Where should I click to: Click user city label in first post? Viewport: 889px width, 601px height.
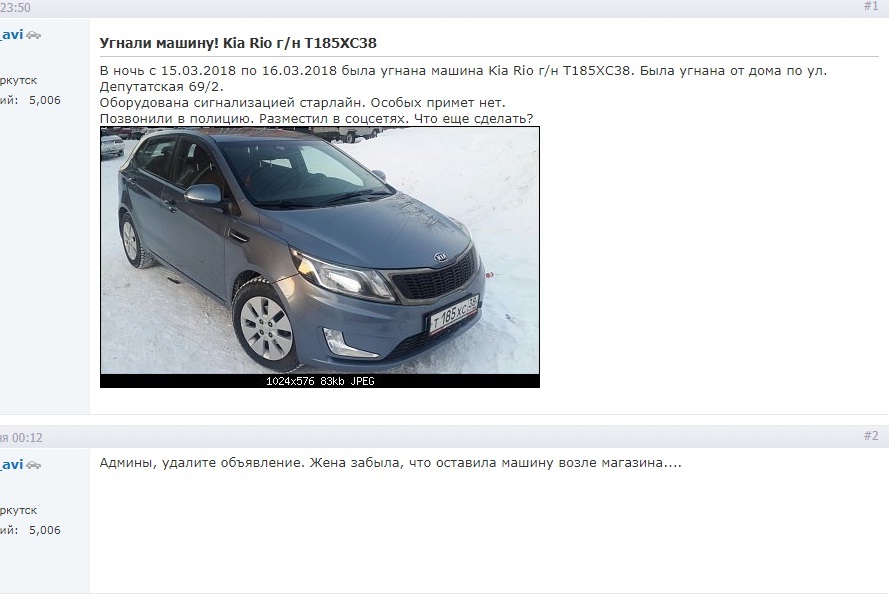pos(18,81)
